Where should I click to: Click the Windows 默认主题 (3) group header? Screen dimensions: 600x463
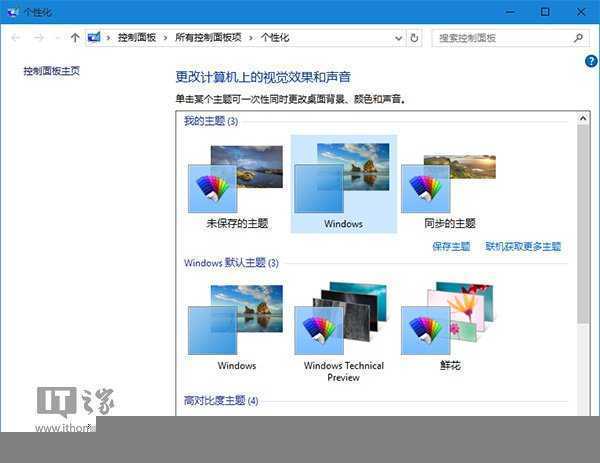(x=231, y=263)
